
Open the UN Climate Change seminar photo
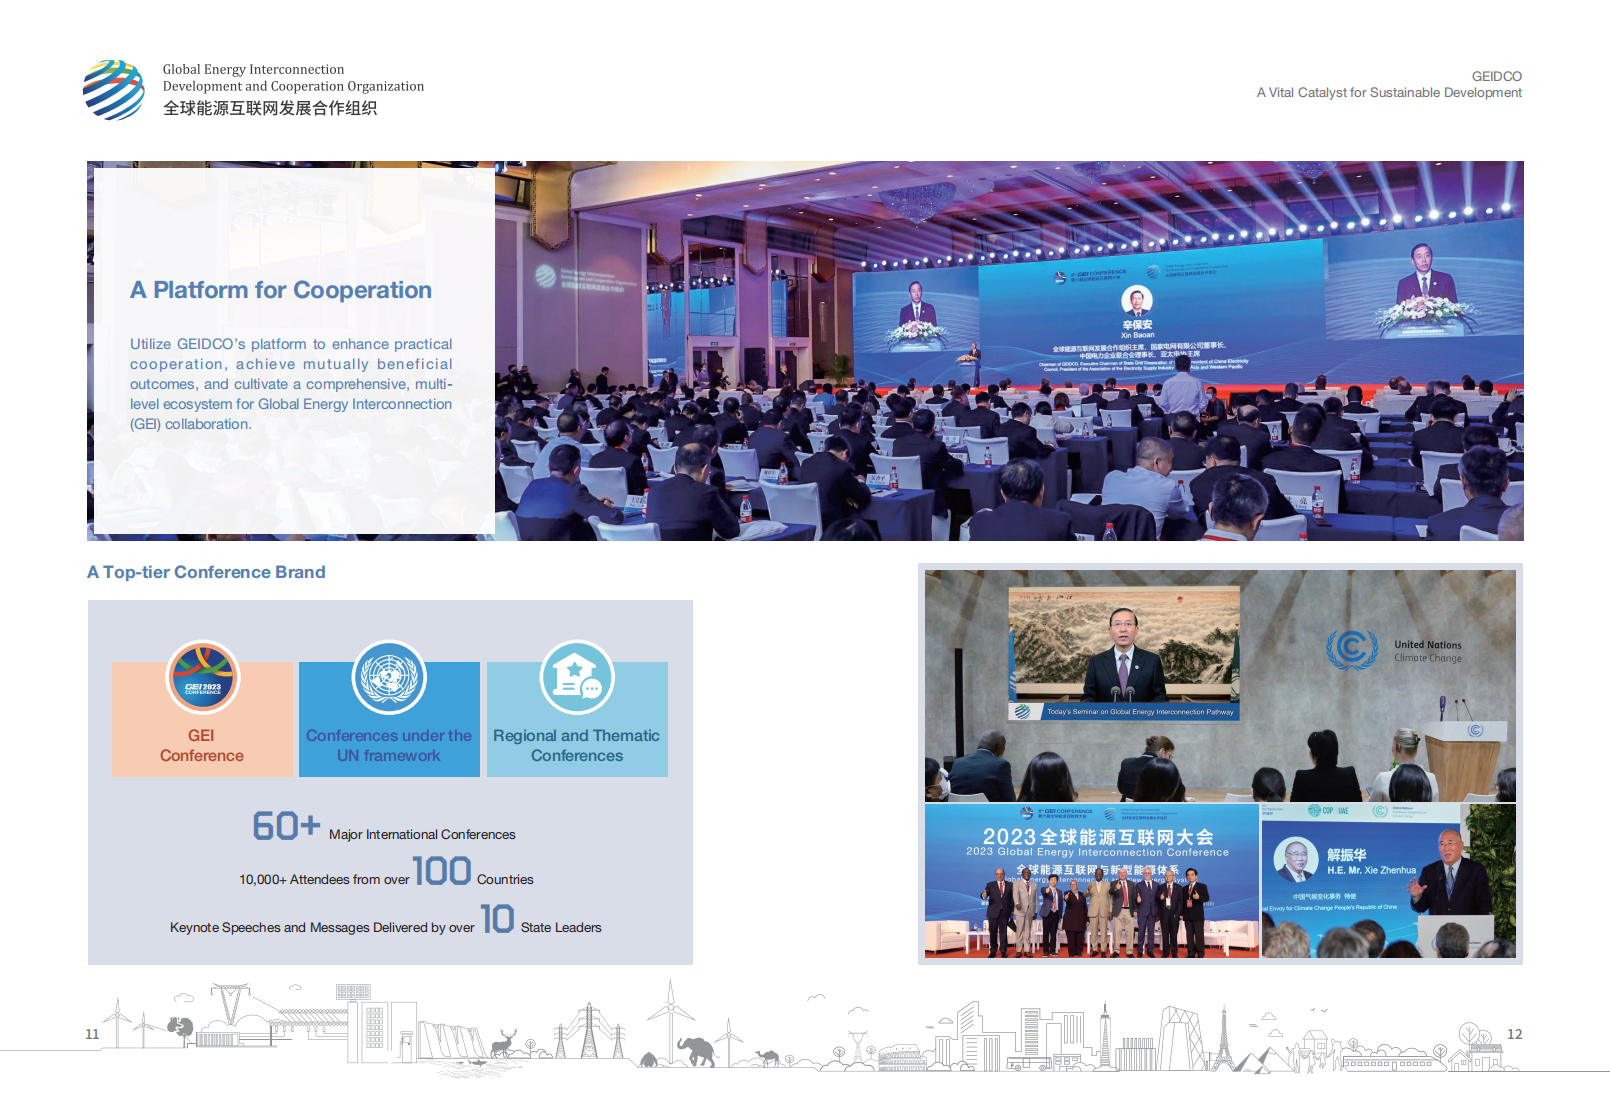[1220, 686]
